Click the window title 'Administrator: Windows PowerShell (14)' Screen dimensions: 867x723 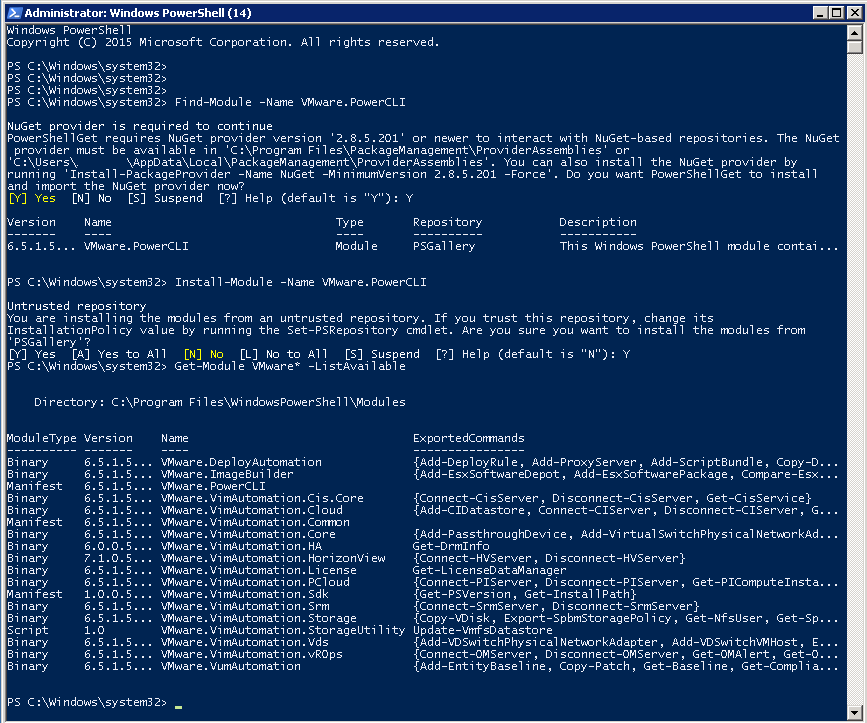(x=138, y=13)
